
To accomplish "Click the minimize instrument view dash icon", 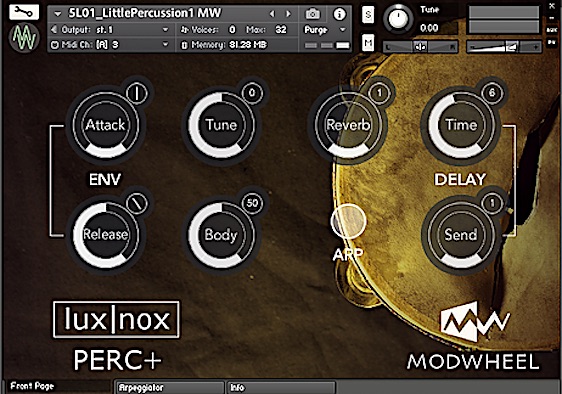I will (x=552, y=18).
